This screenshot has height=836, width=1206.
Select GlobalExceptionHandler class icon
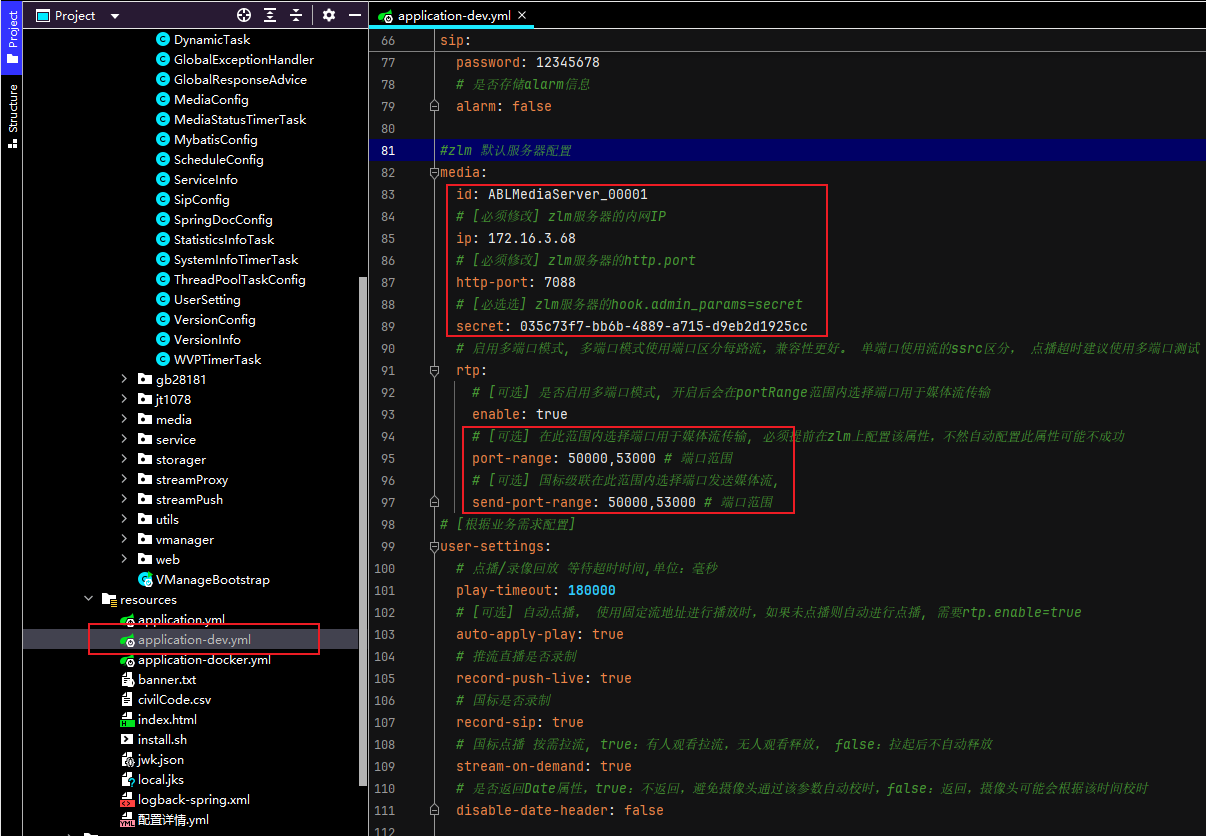tap(163, 59)
